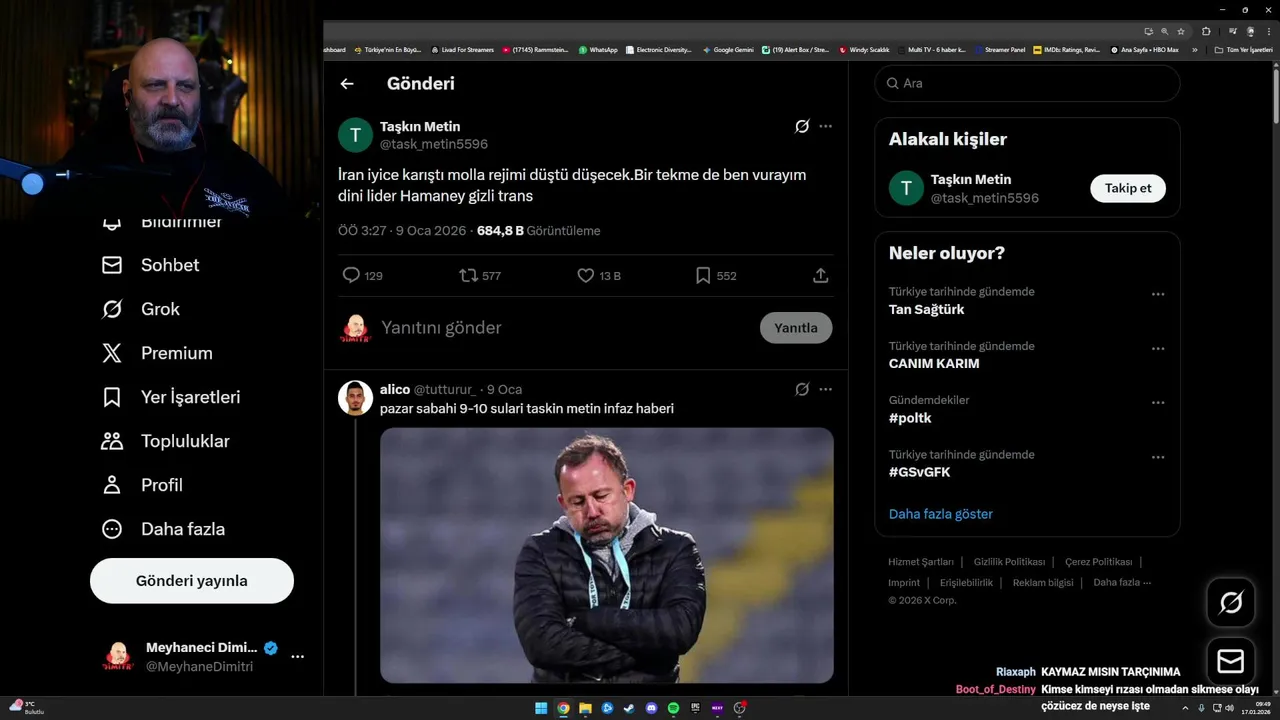1280x720 pixels.
Task: Open alico's profile avatar
Action: [355, 397]
